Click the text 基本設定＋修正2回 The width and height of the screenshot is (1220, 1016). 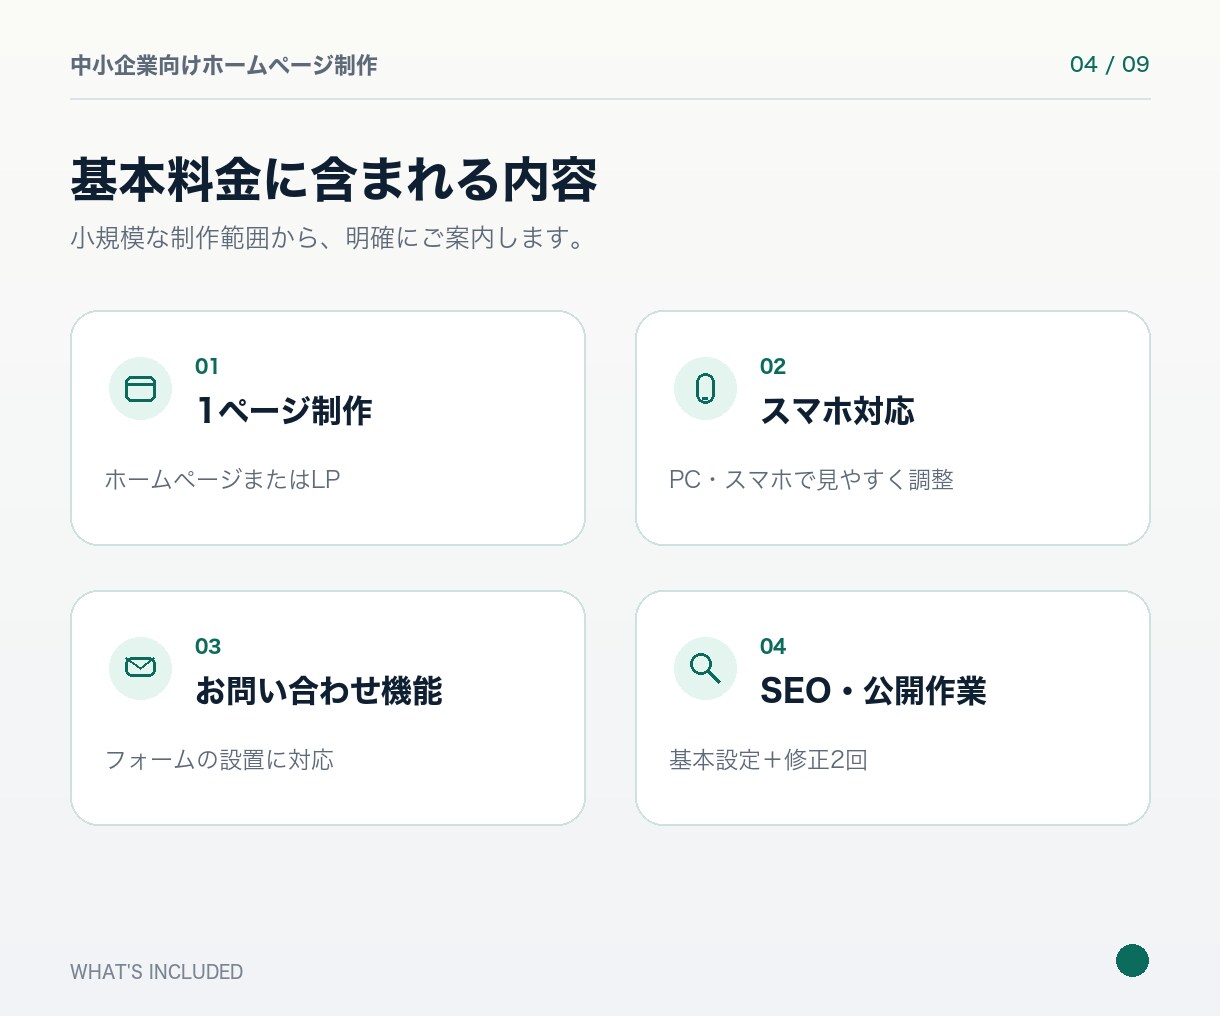coord(768,760)
